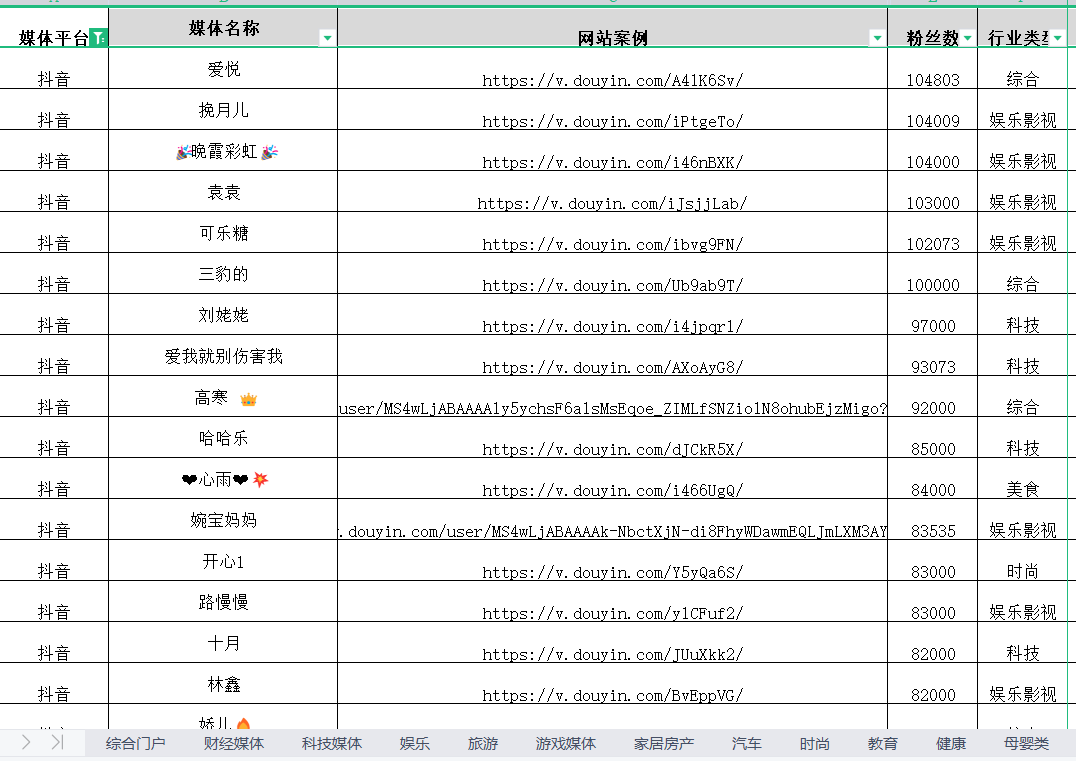Switch to the 娱乐 sheet tab
Viewport: 1076px width, 761px height.
[x=414, y=743]
